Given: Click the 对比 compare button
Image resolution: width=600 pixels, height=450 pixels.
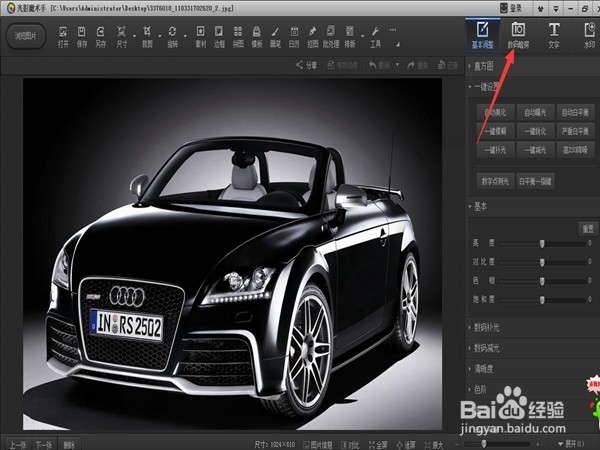Looking at the screenshot, I should [x=350, y=445].
